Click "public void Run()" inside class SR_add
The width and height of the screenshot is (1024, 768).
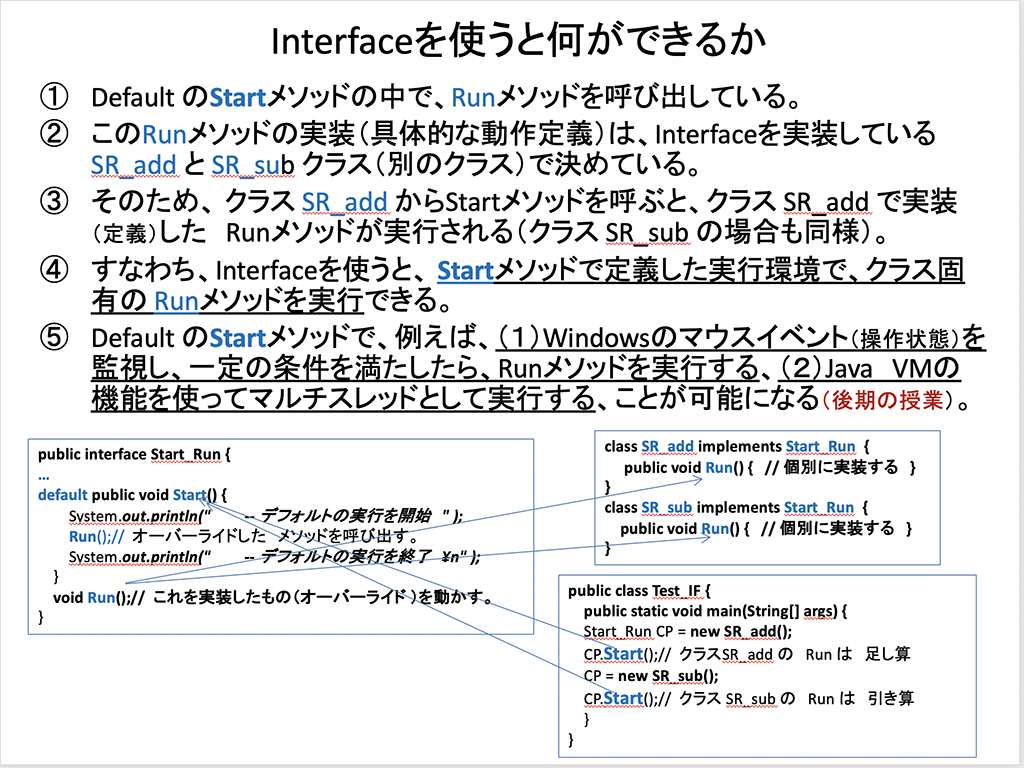pos(684,468)
